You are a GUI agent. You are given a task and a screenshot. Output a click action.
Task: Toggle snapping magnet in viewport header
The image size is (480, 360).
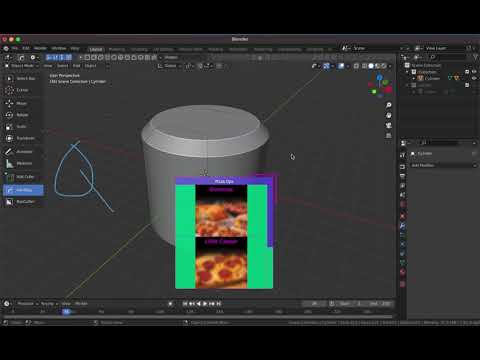pos(201,66)
